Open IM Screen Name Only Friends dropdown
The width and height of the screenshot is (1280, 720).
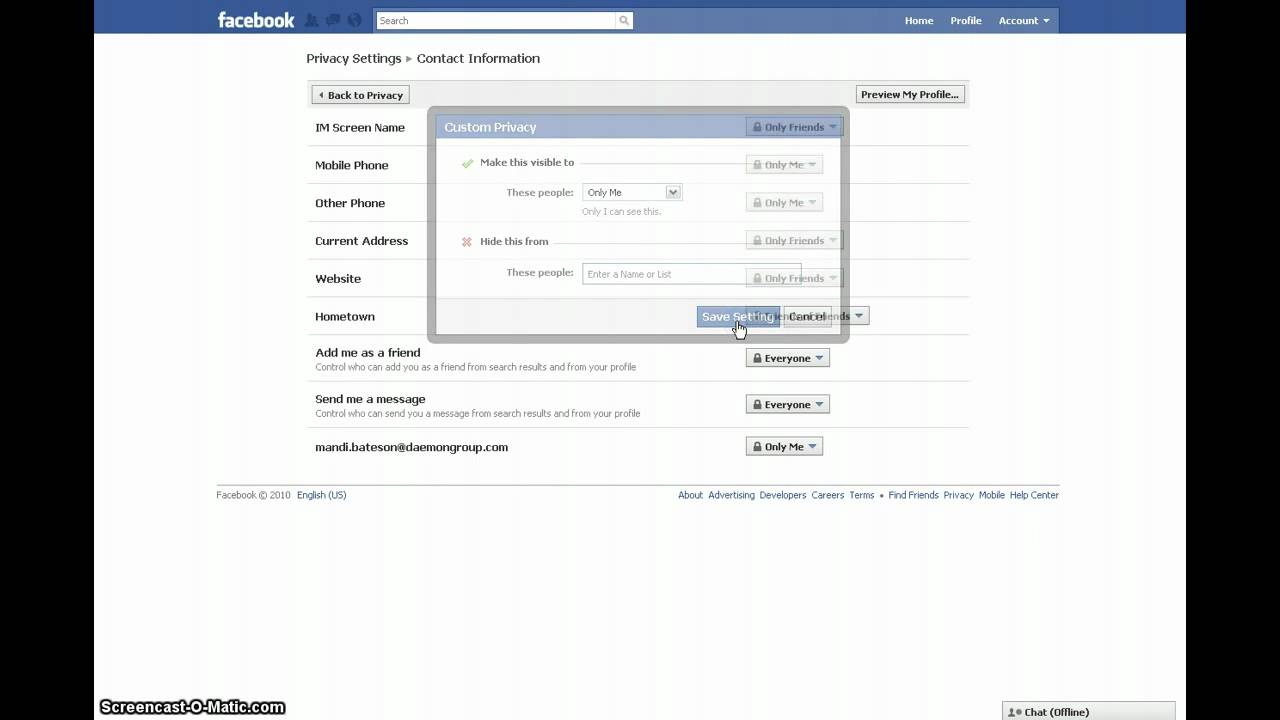point(795,127)
